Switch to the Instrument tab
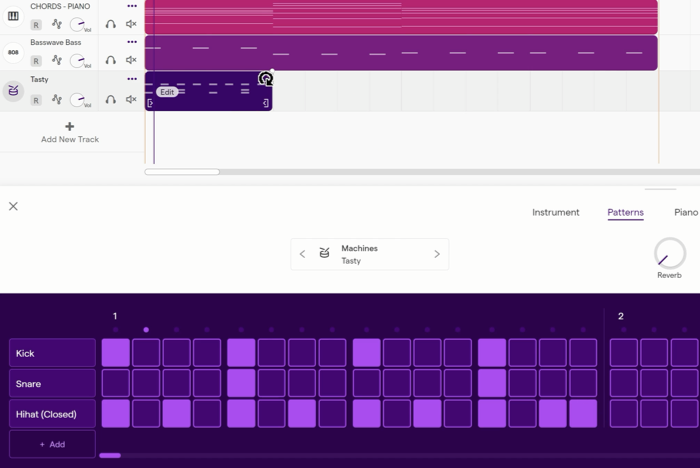Viewport: 700px width, 468px height. tap(556, 213)
